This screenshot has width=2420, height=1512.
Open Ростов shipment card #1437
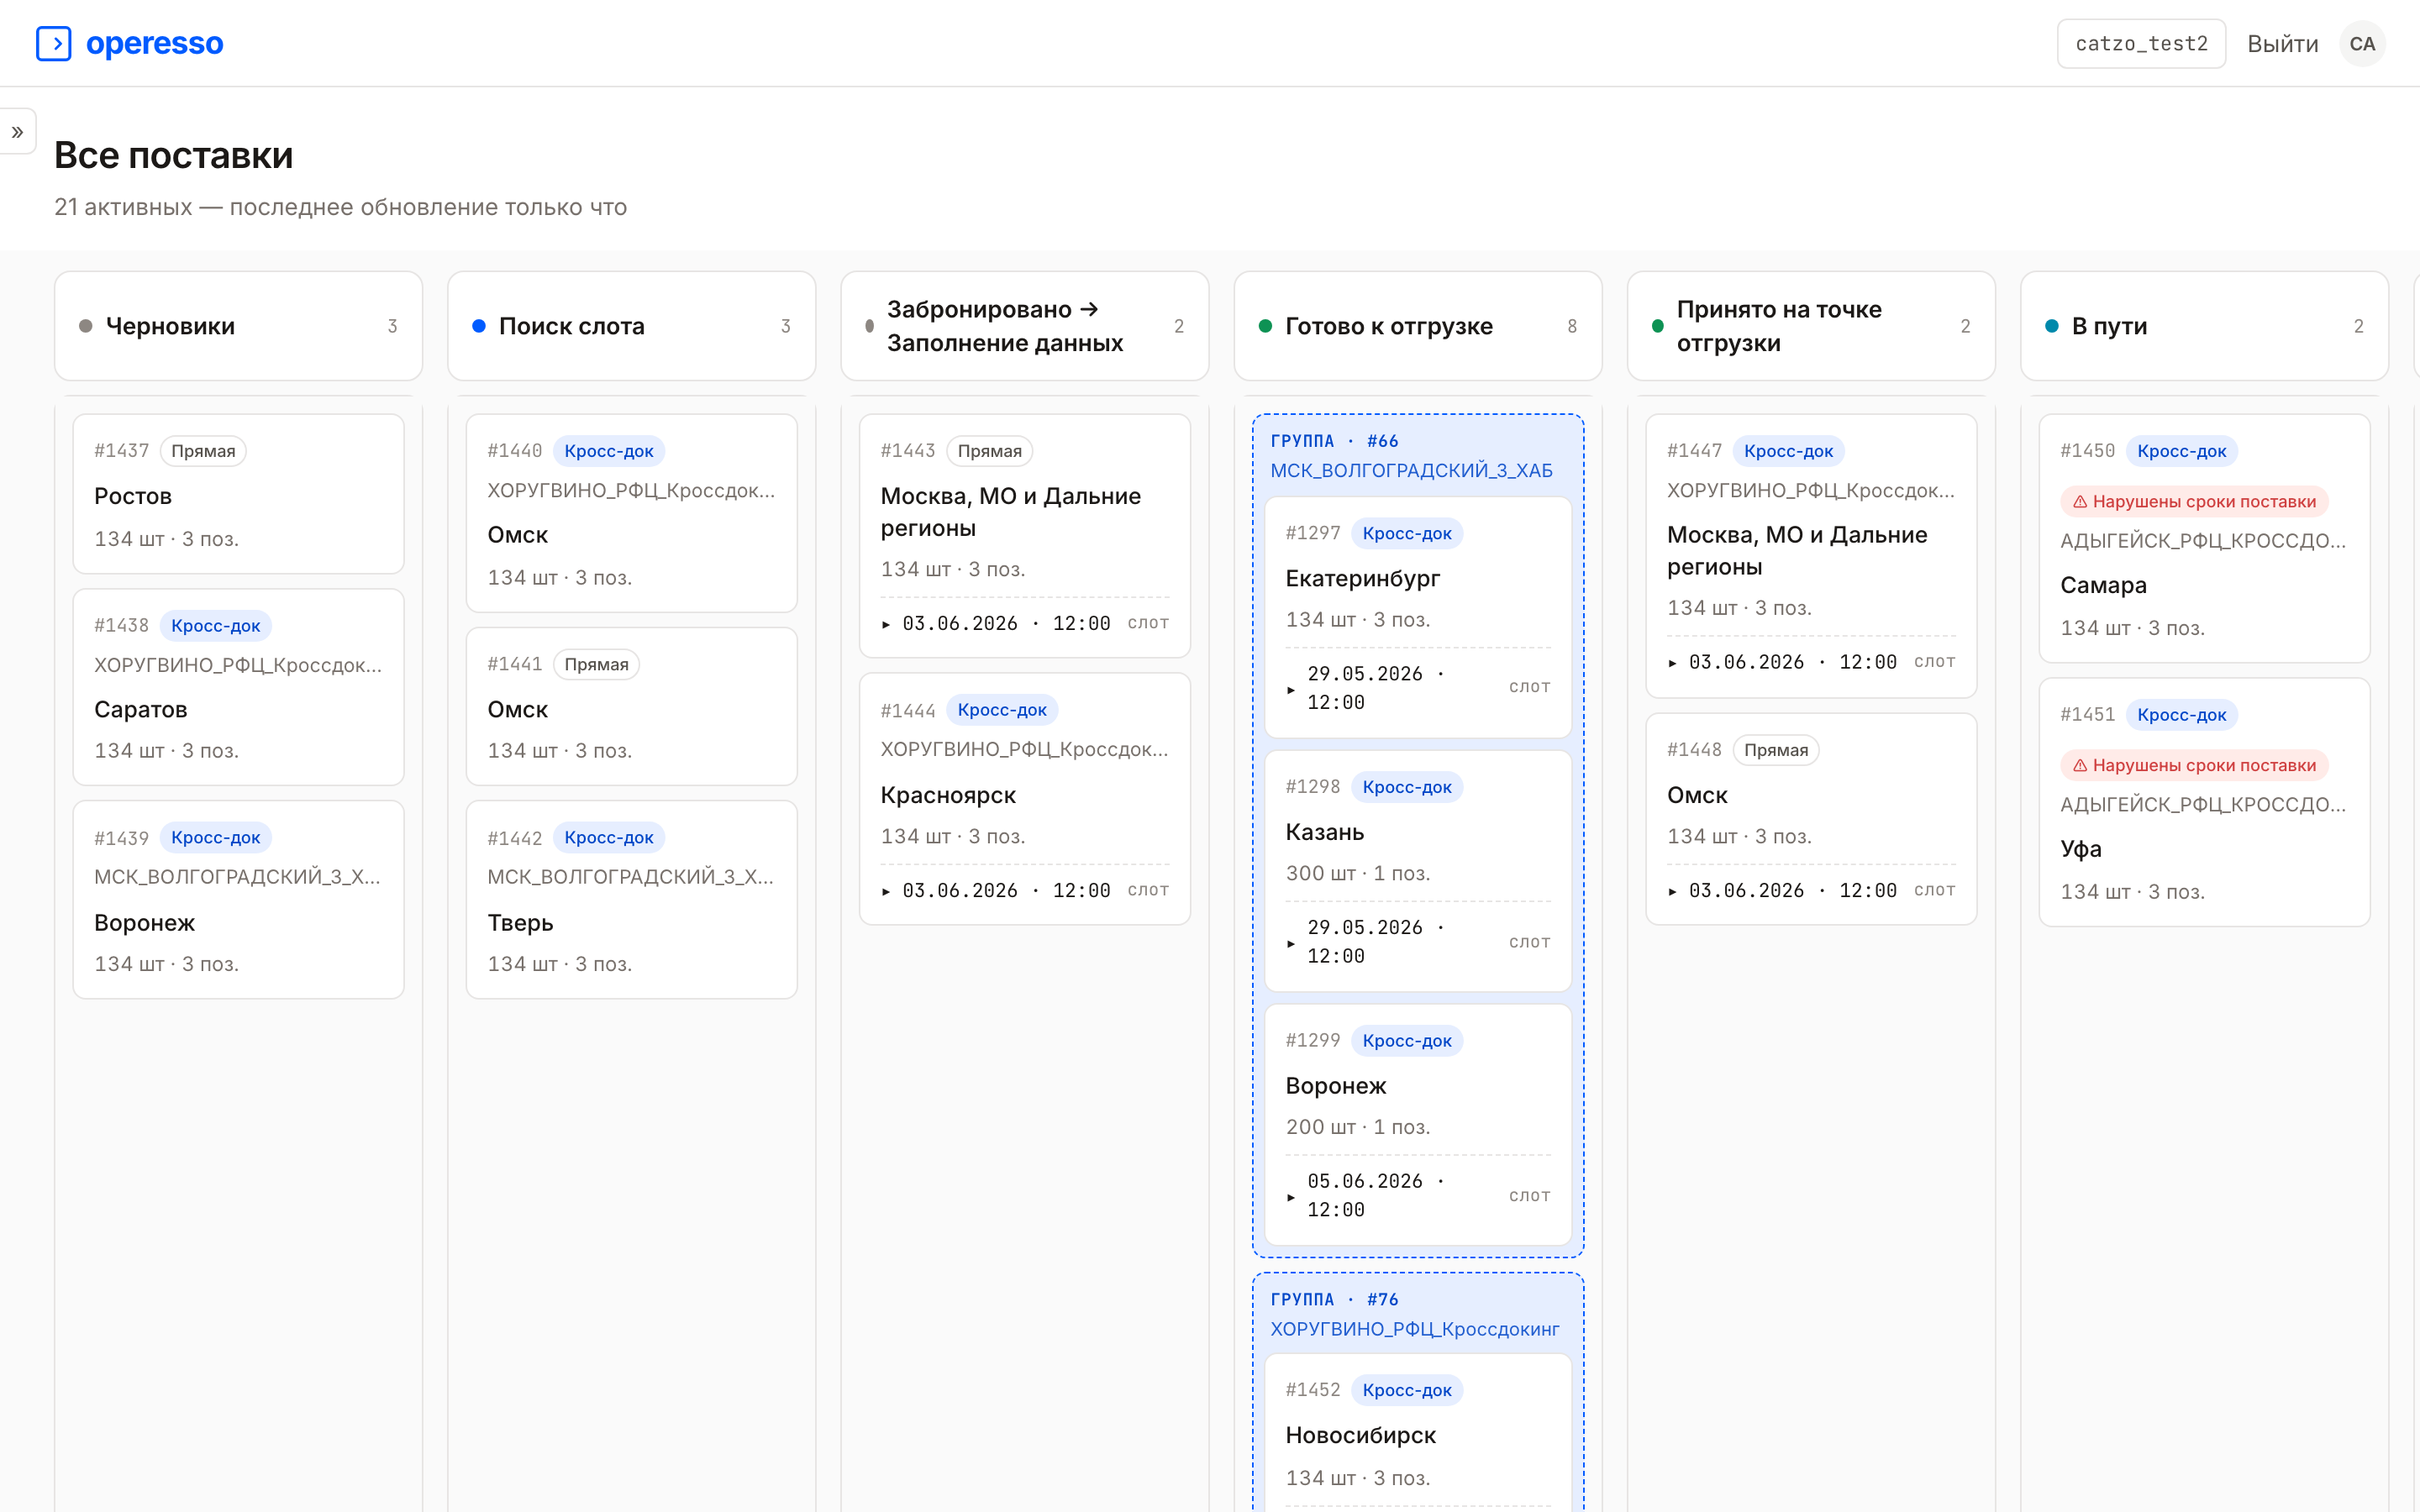coord(238,494)
